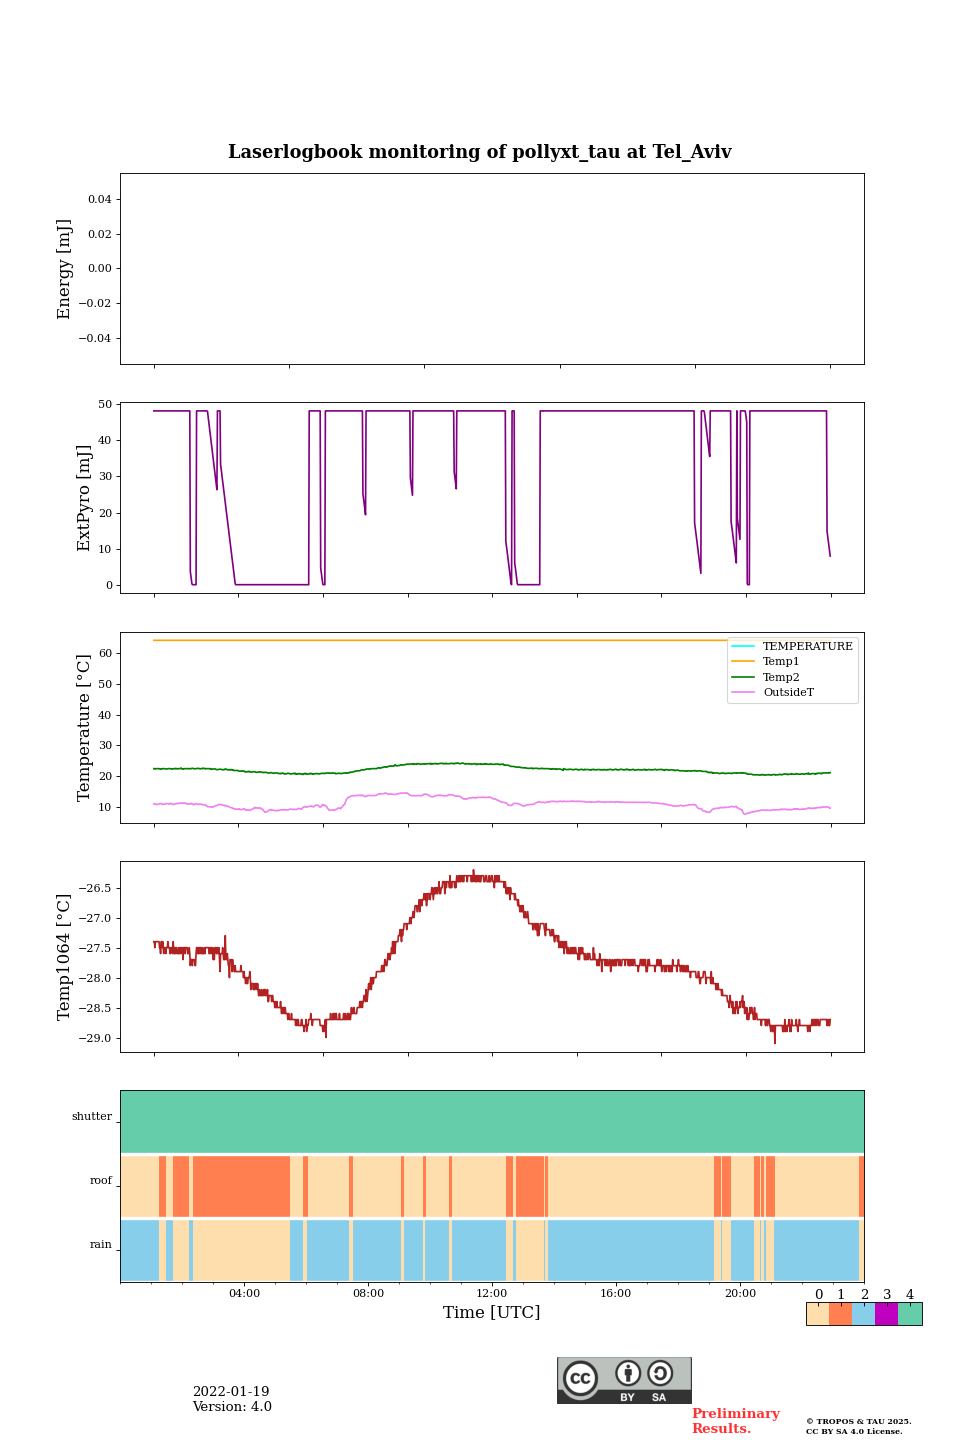Image resolution: width=960 pixels, height=1440 pixels.
Task: Click the '08:00' time tick label
Action: tap(368, 1293)
